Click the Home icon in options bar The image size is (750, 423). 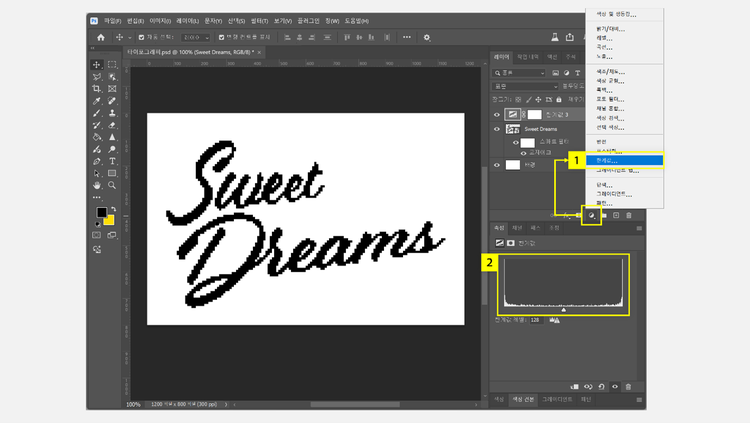pyautogui.click(x=101, y=38)
